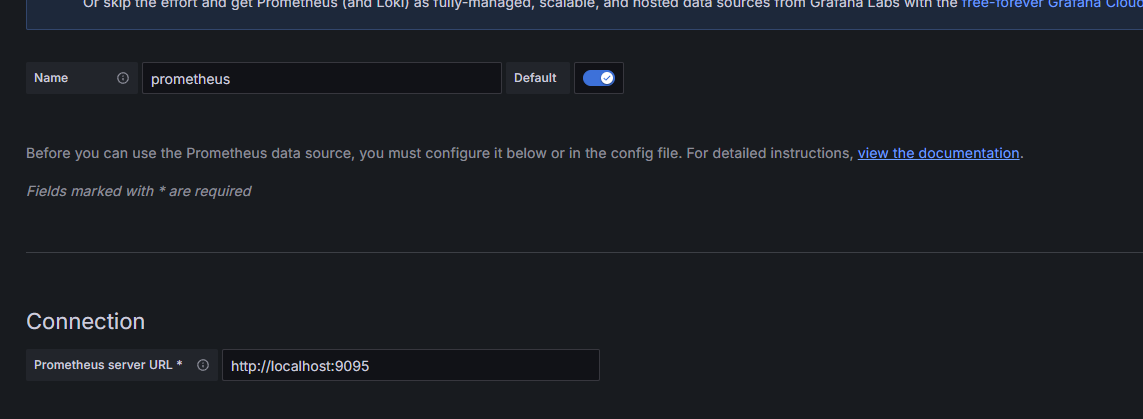Click empty space right of URL field
This screenshot has height=419, width=1143.
[850, 365]
